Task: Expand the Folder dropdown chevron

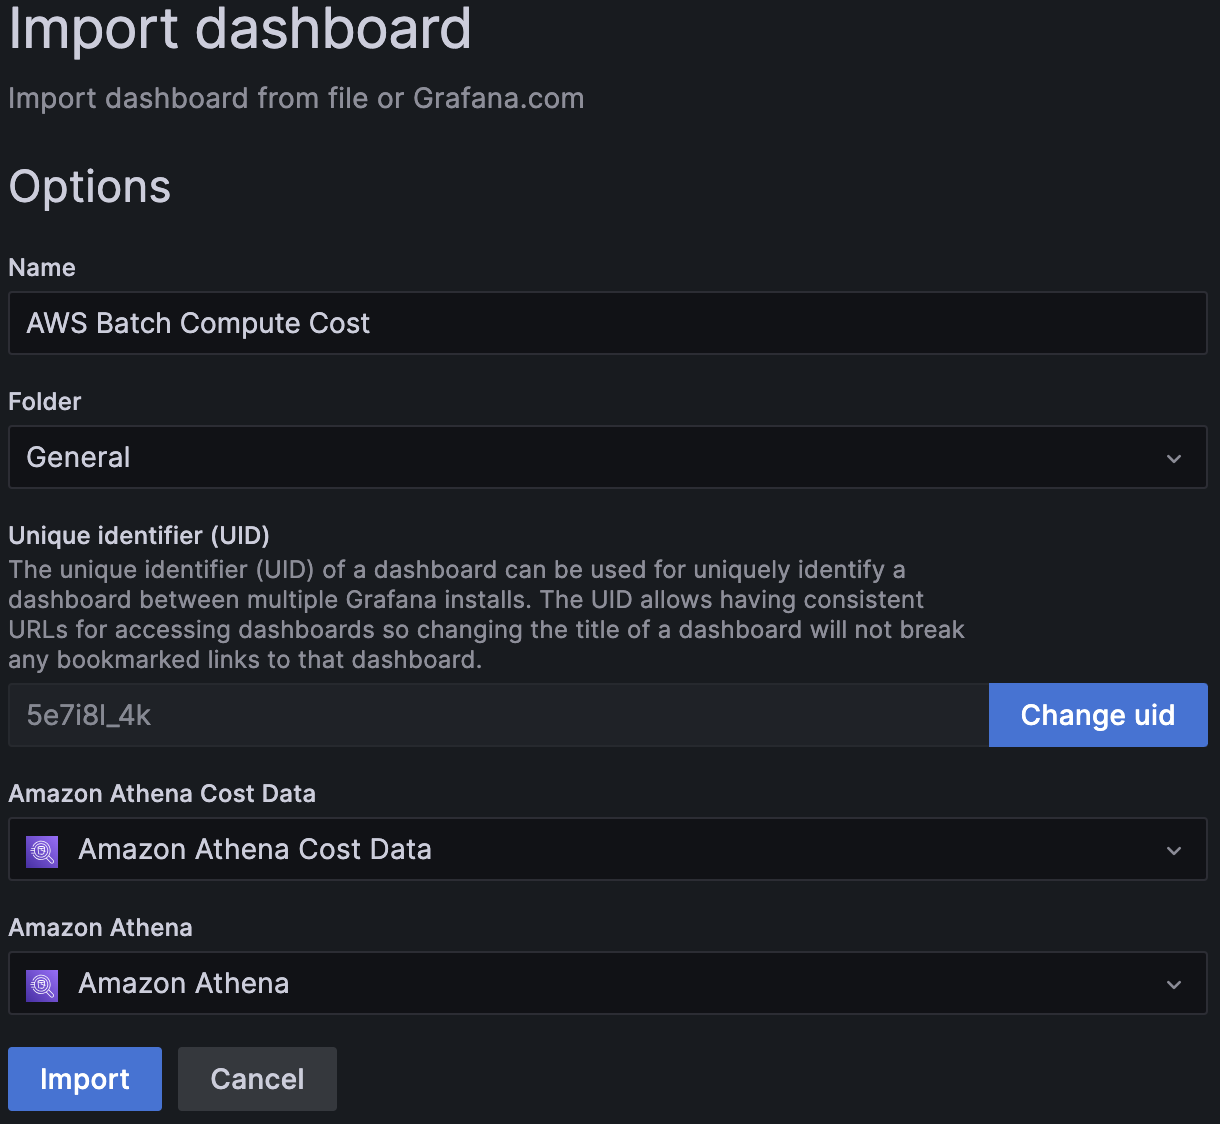Action: 1174,459
